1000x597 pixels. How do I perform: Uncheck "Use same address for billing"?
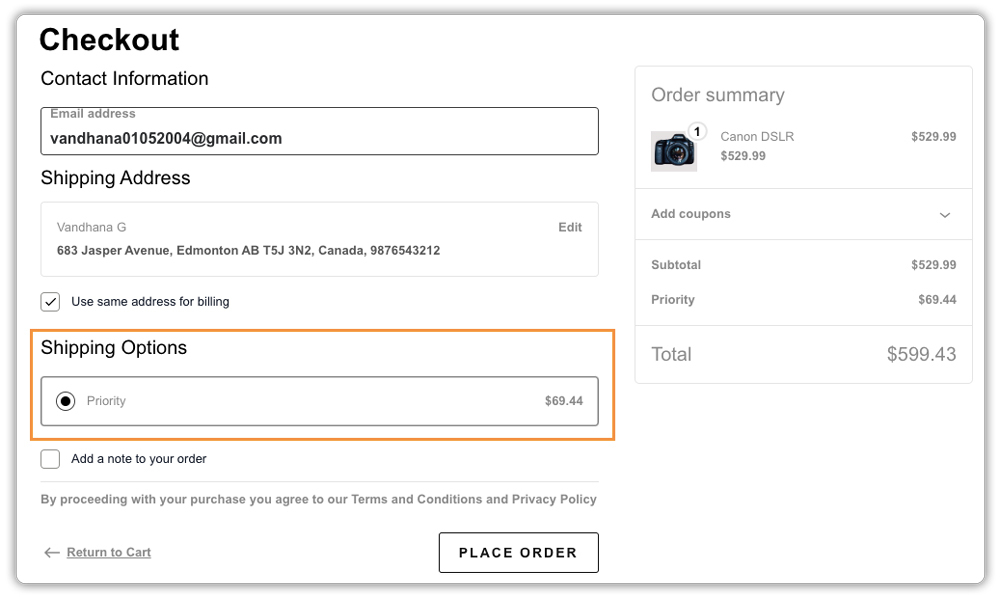tap(50, 300)
